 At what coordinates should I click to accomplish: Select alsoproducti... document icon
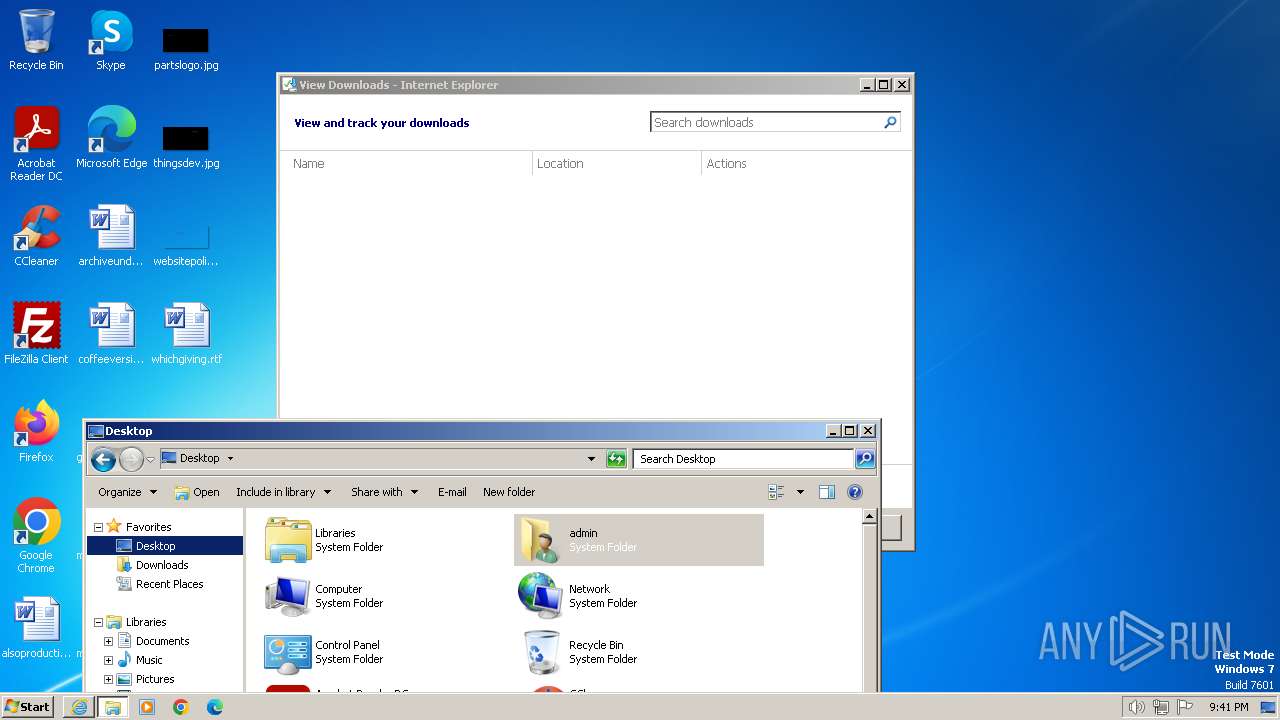(x=36, y=628)
